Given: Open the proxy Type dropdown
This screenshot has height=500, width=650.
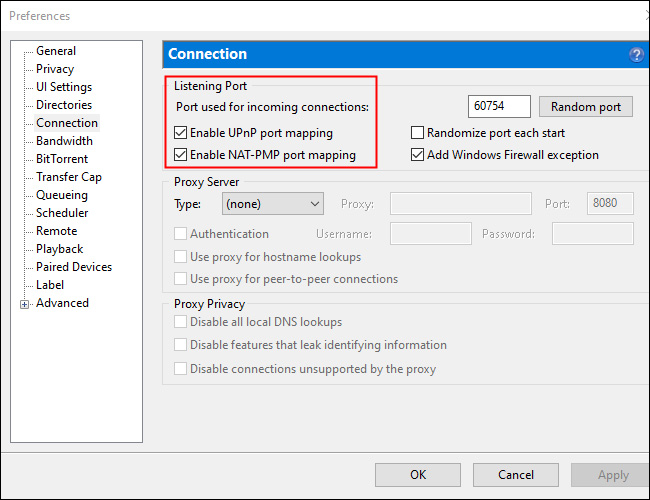Looking at the screenshot, I should click(273, 204).
